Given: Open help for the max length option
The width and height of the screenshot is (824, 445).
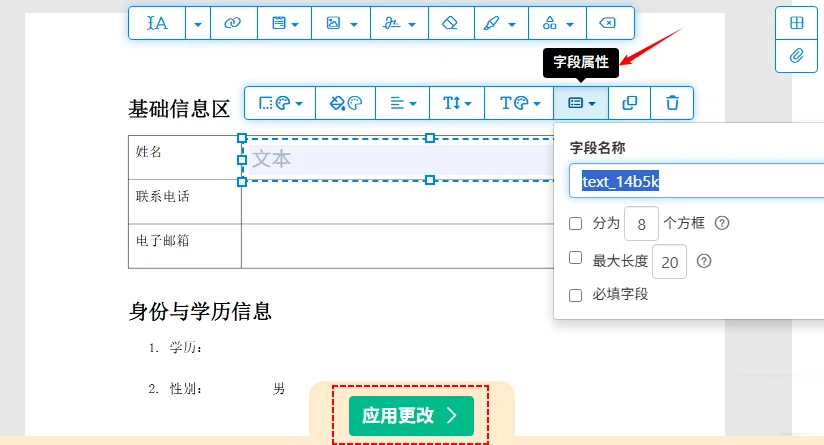Looking at the screenshot, I should 704,261.
